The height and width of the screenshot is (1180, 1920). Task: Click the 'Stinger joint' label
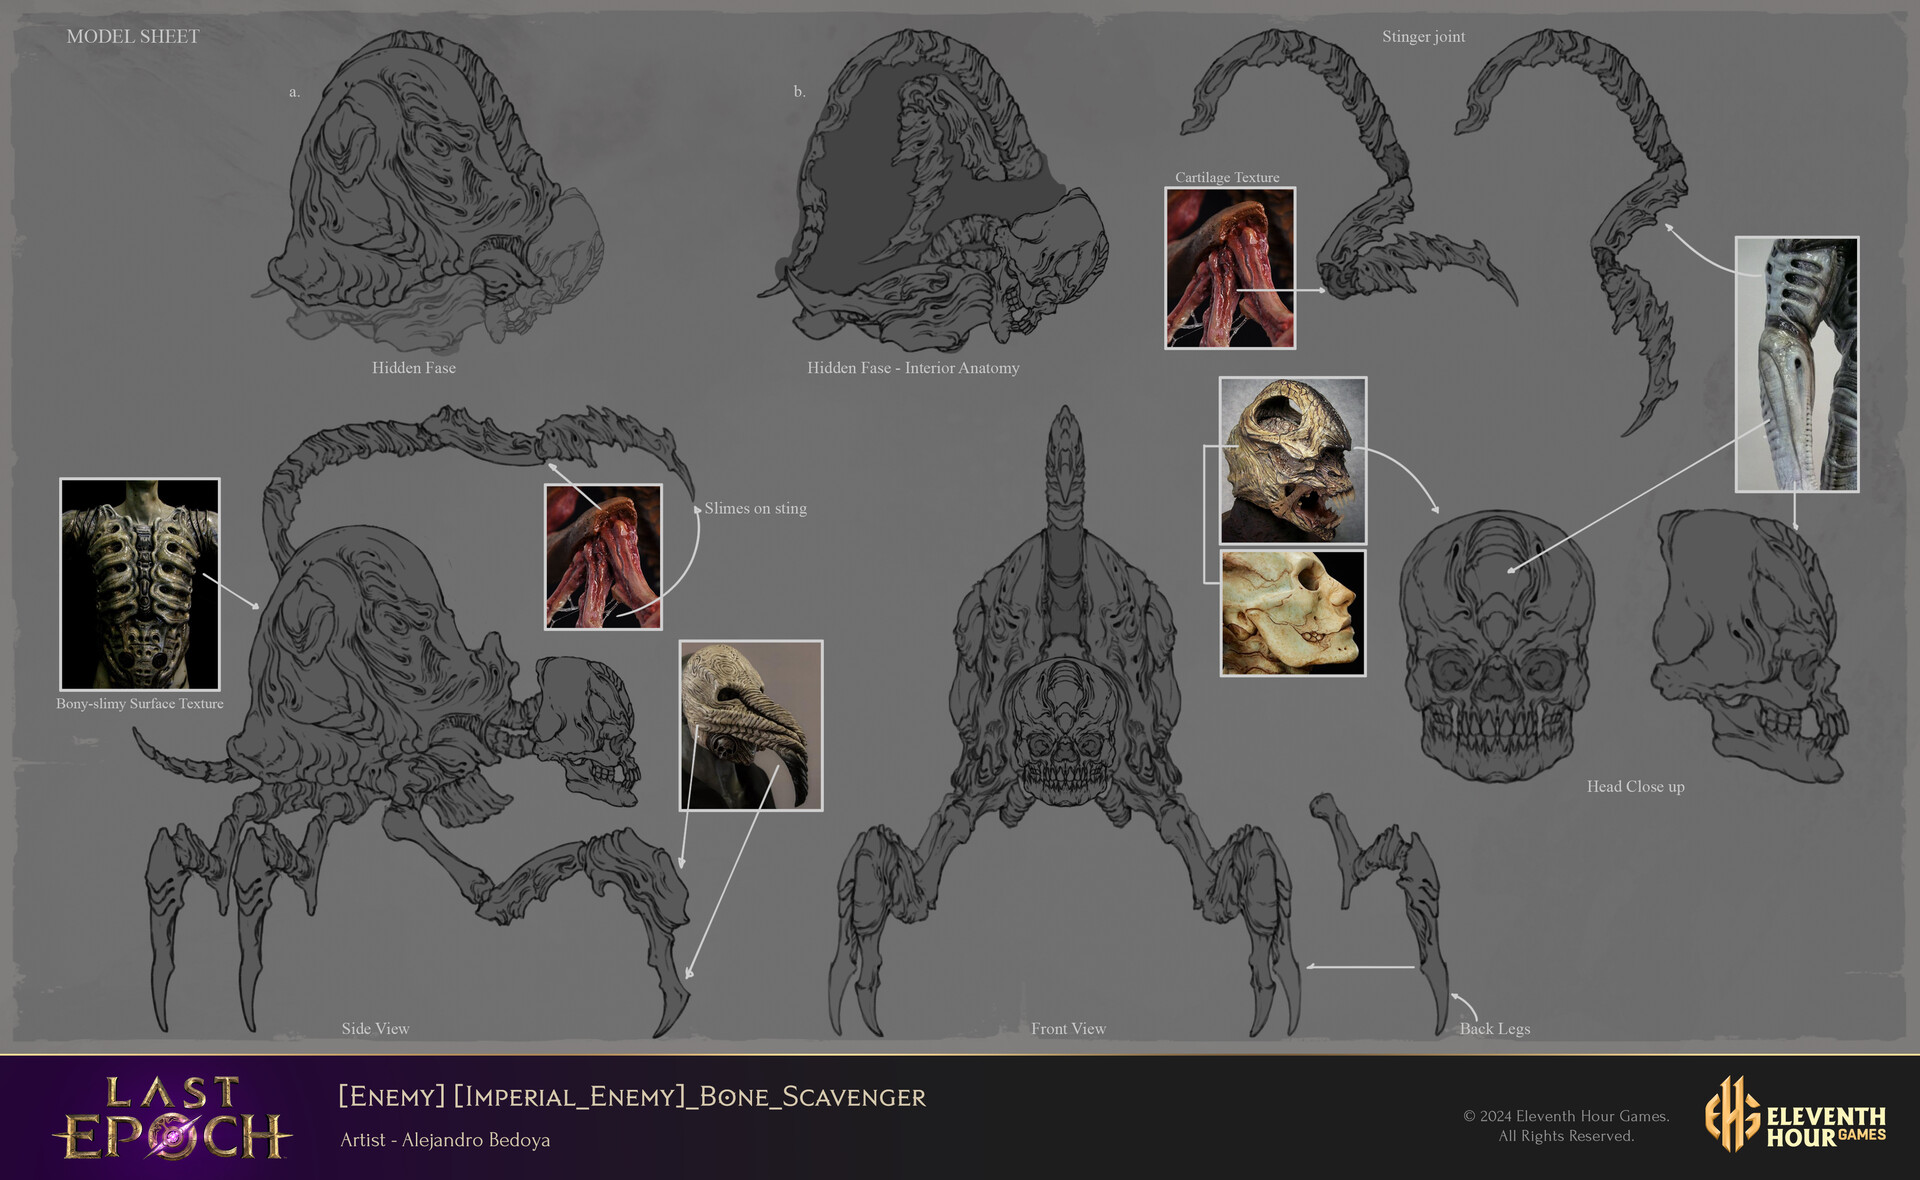tap(1423, 37)
